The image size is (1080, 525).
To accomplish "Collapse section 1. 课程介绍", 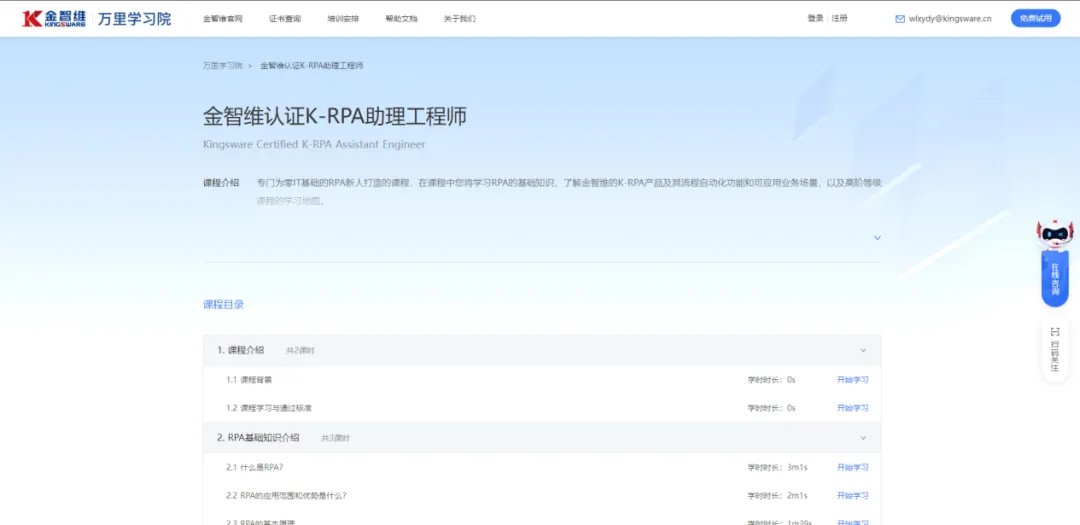I will point(863,350).
